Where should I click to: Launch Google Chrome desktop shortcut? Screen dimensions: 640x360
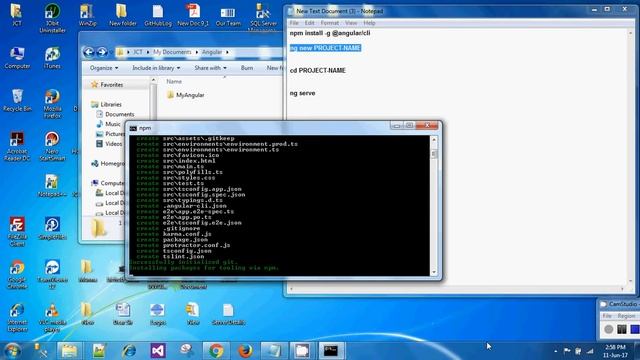click(x=17, y=274)
